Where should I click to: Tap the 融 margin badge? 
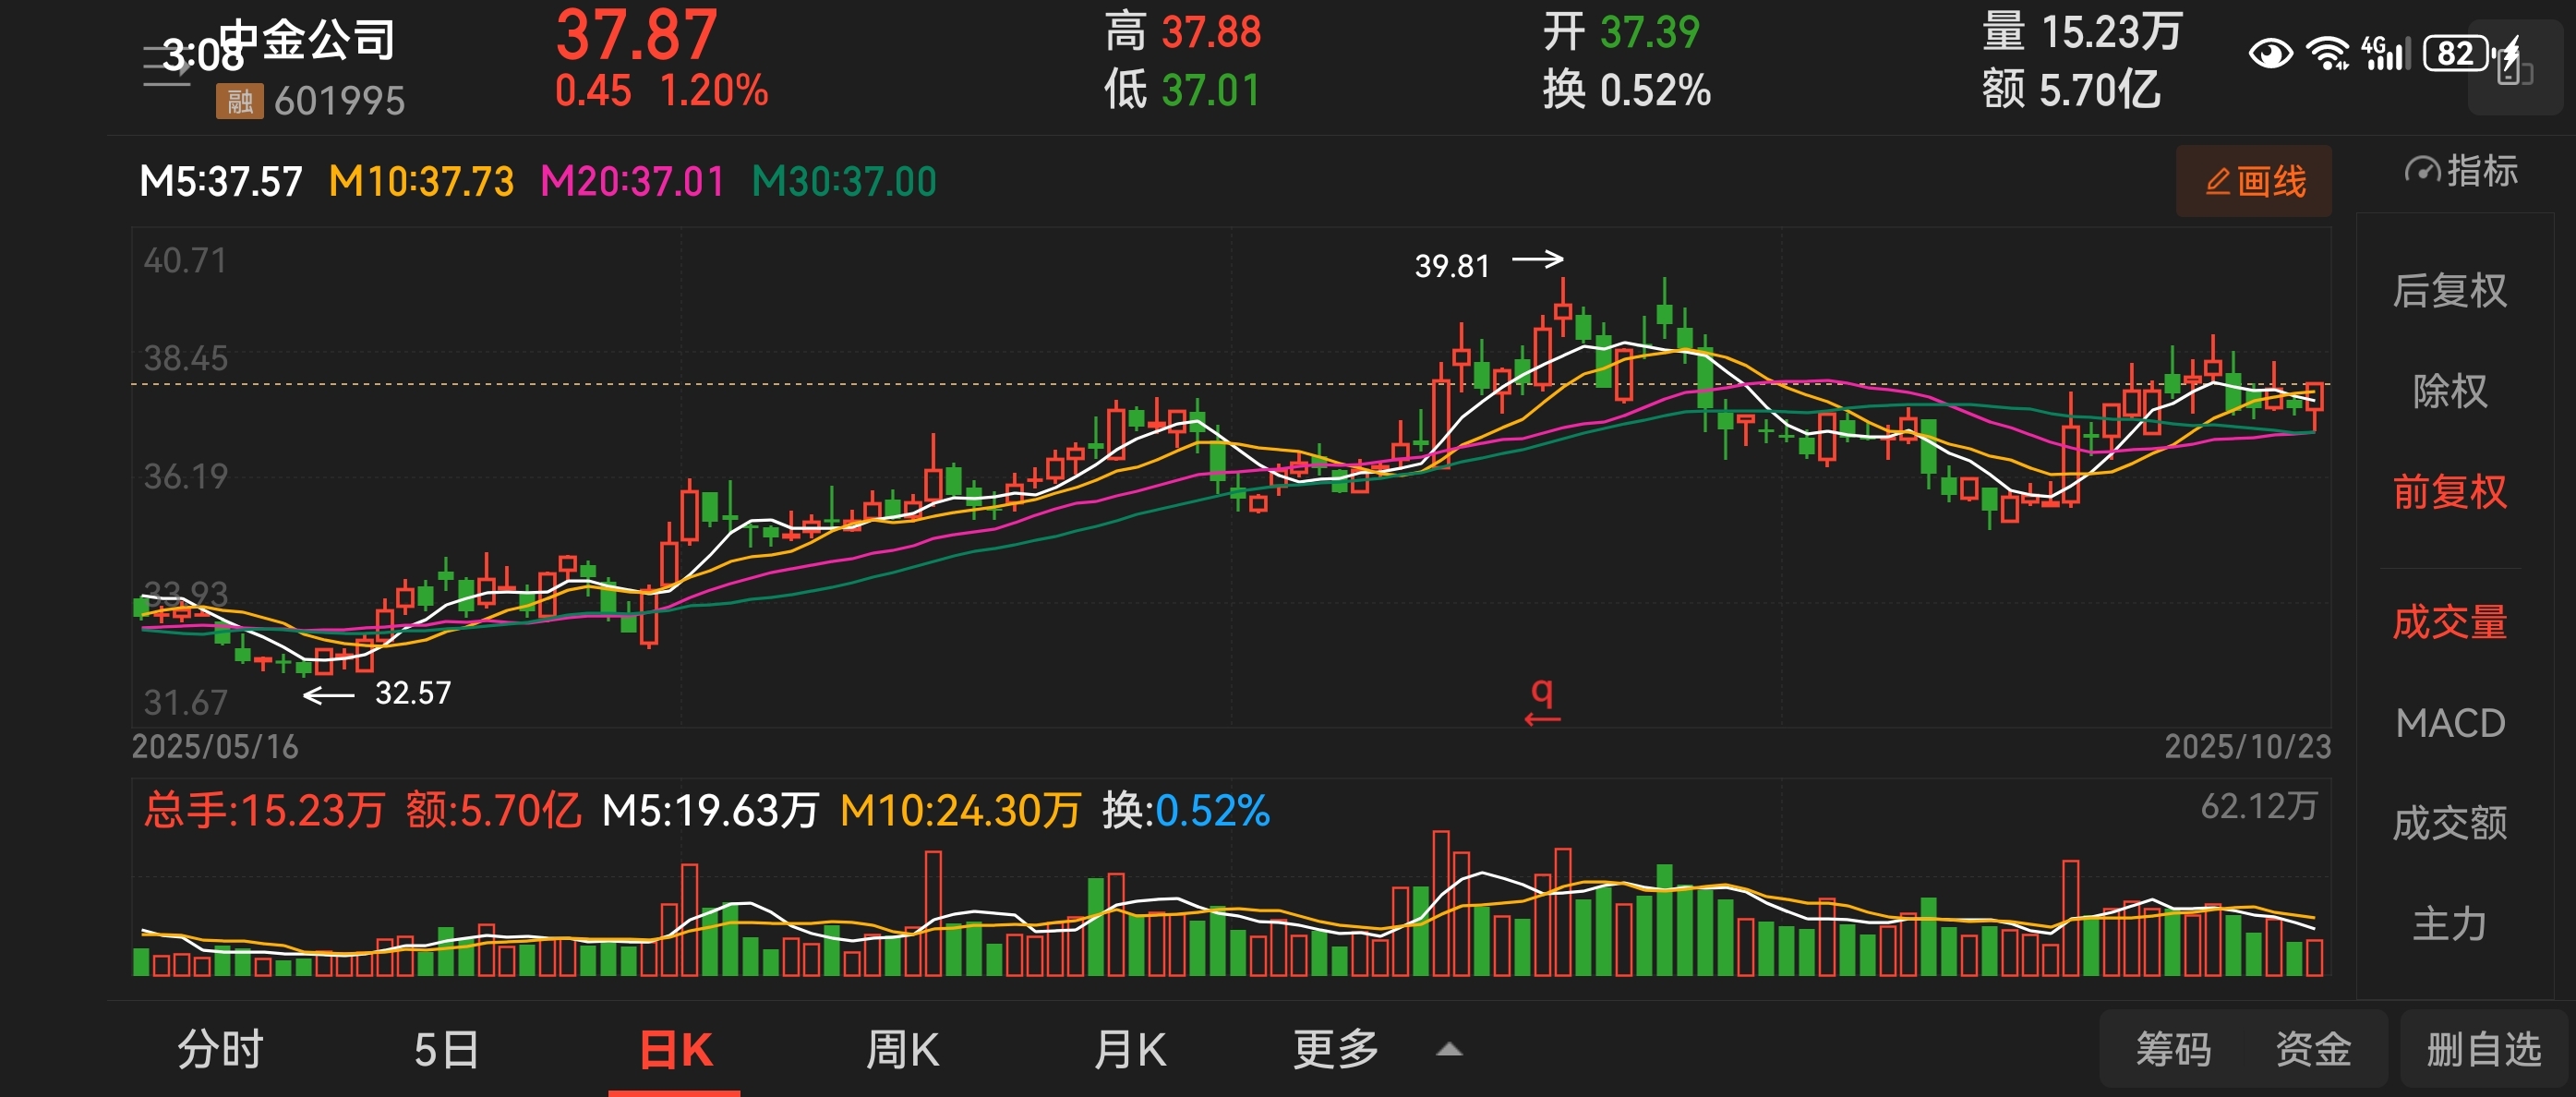(x=239, y=101)
